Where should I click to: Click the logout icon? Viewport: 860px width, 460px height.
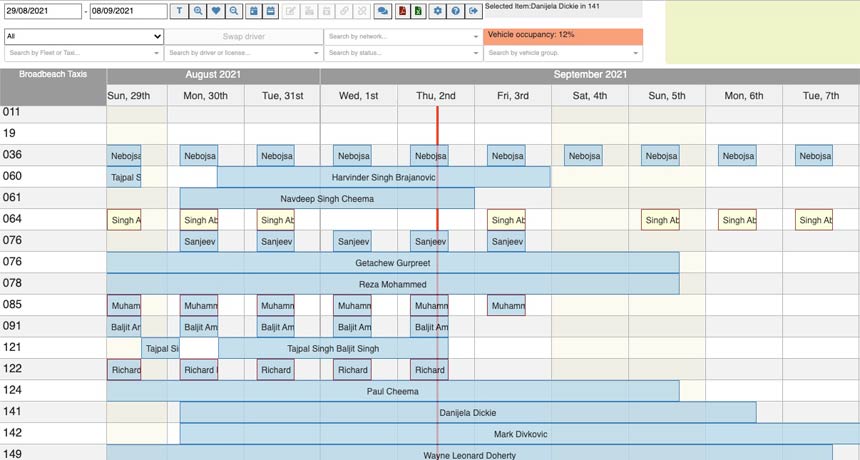click(473, 11)
